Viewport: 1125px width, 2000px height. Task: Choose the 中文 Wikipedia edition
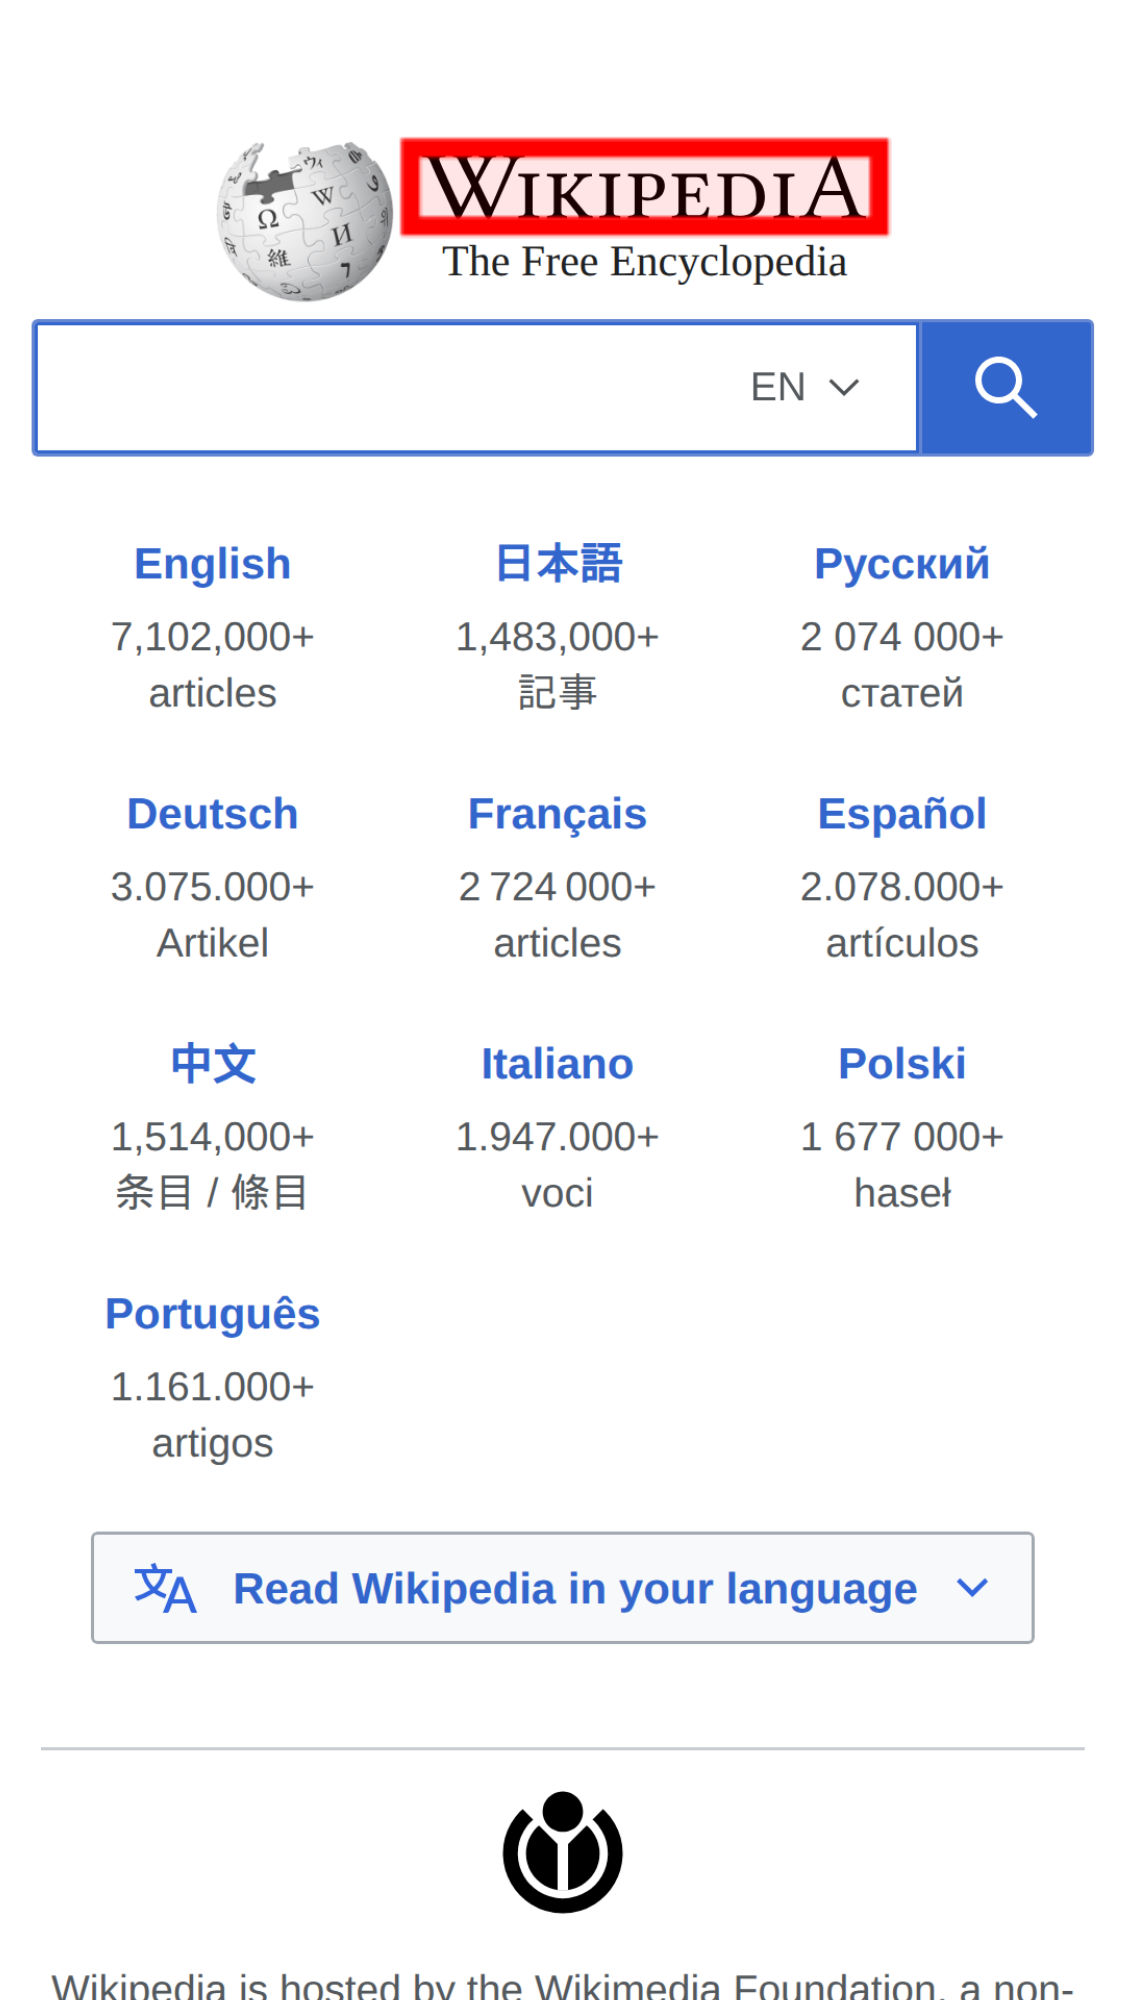(x=212, y=1064)
